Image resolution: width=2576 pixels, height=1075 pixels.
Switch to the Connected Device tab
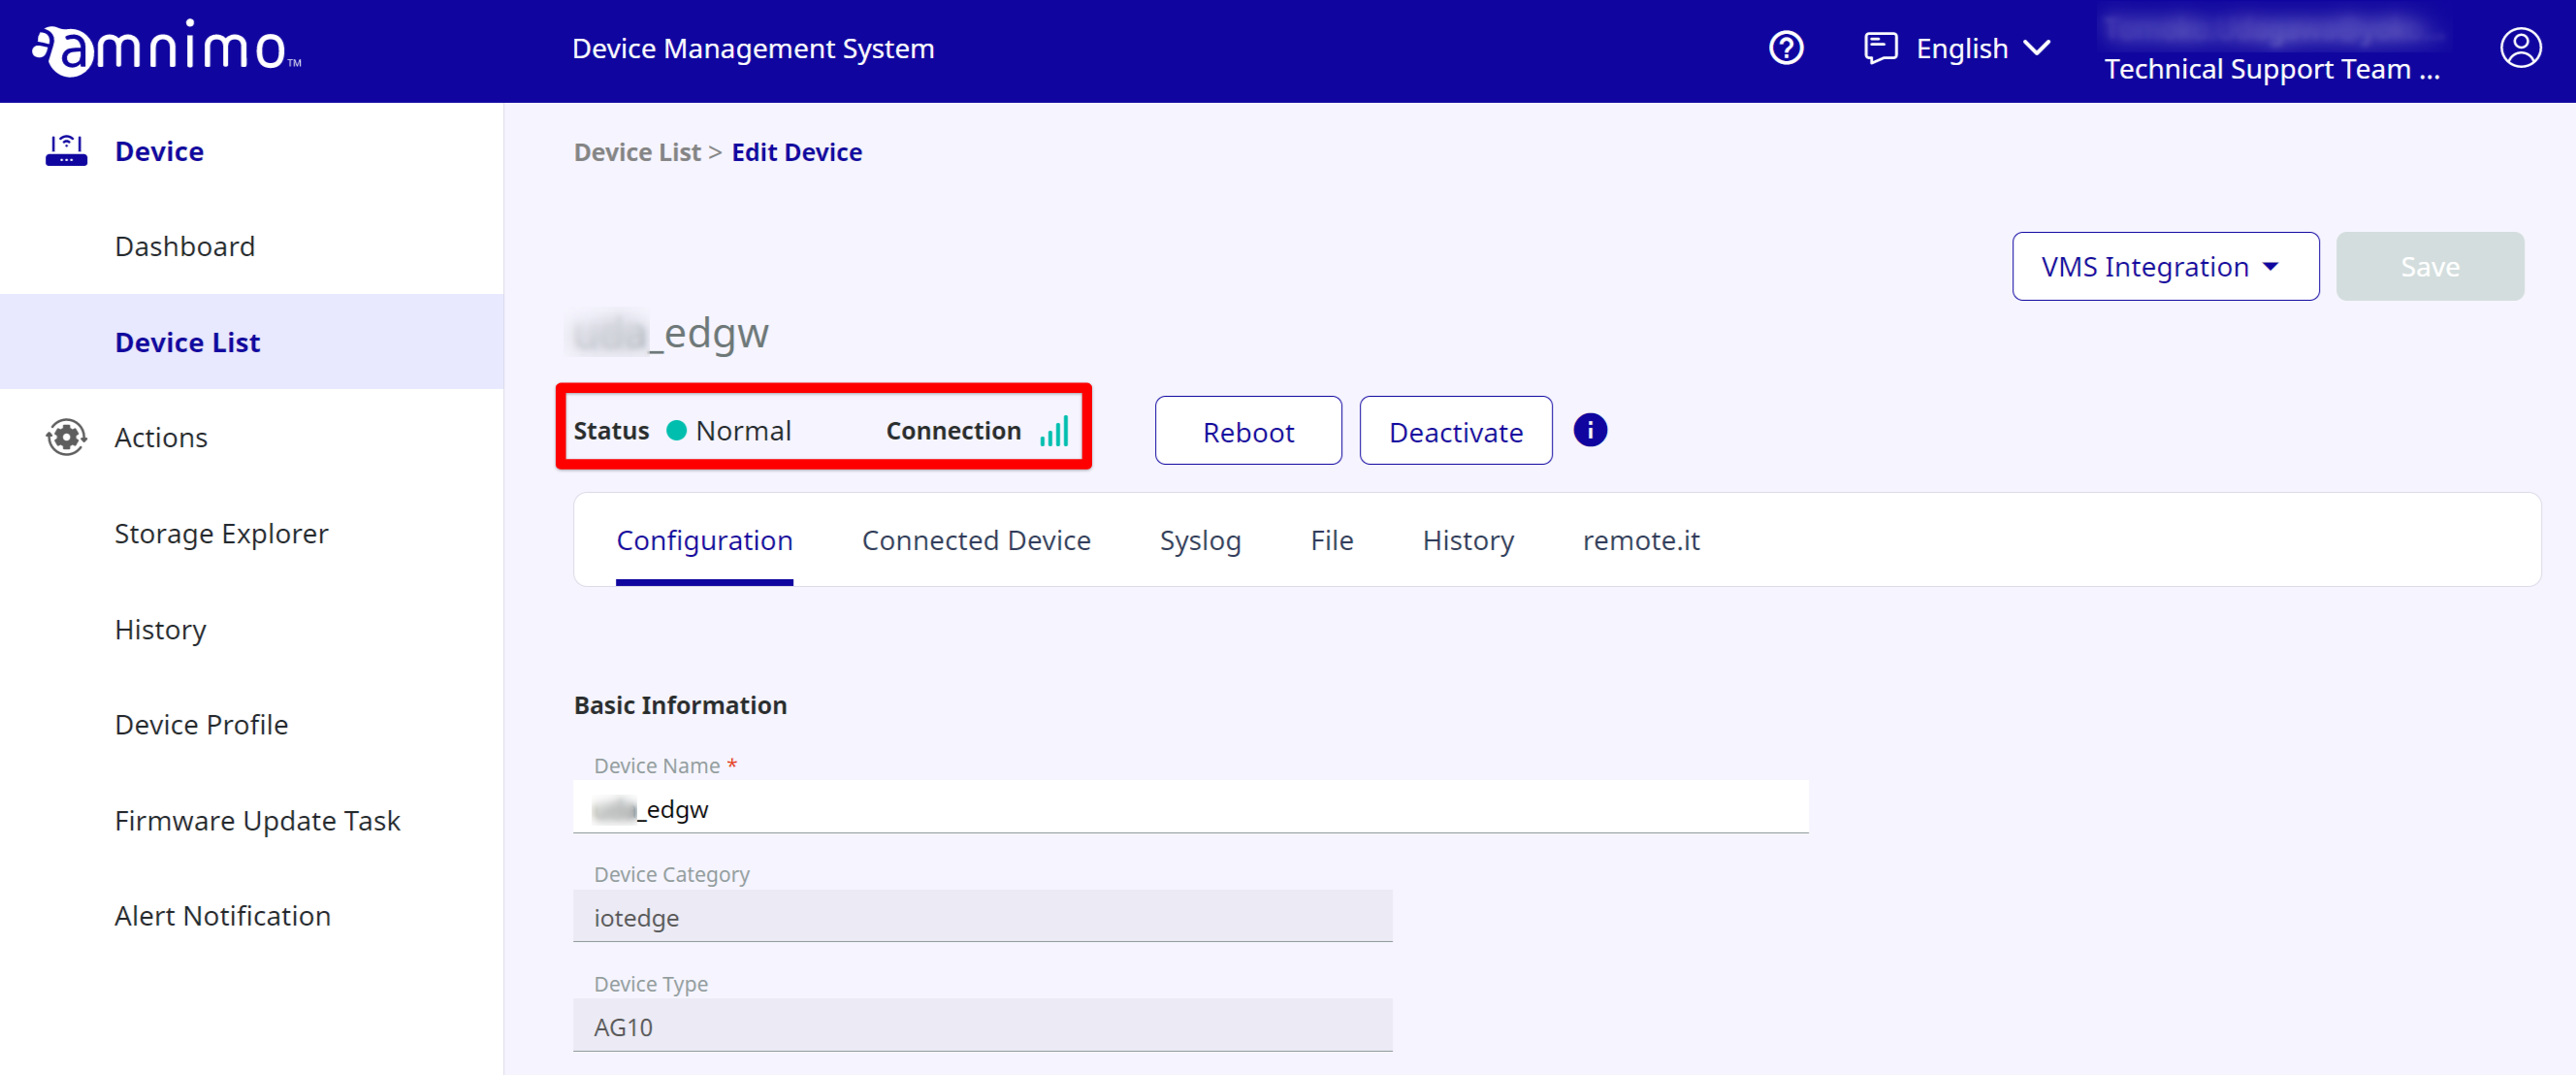click(x=976, y=540)
